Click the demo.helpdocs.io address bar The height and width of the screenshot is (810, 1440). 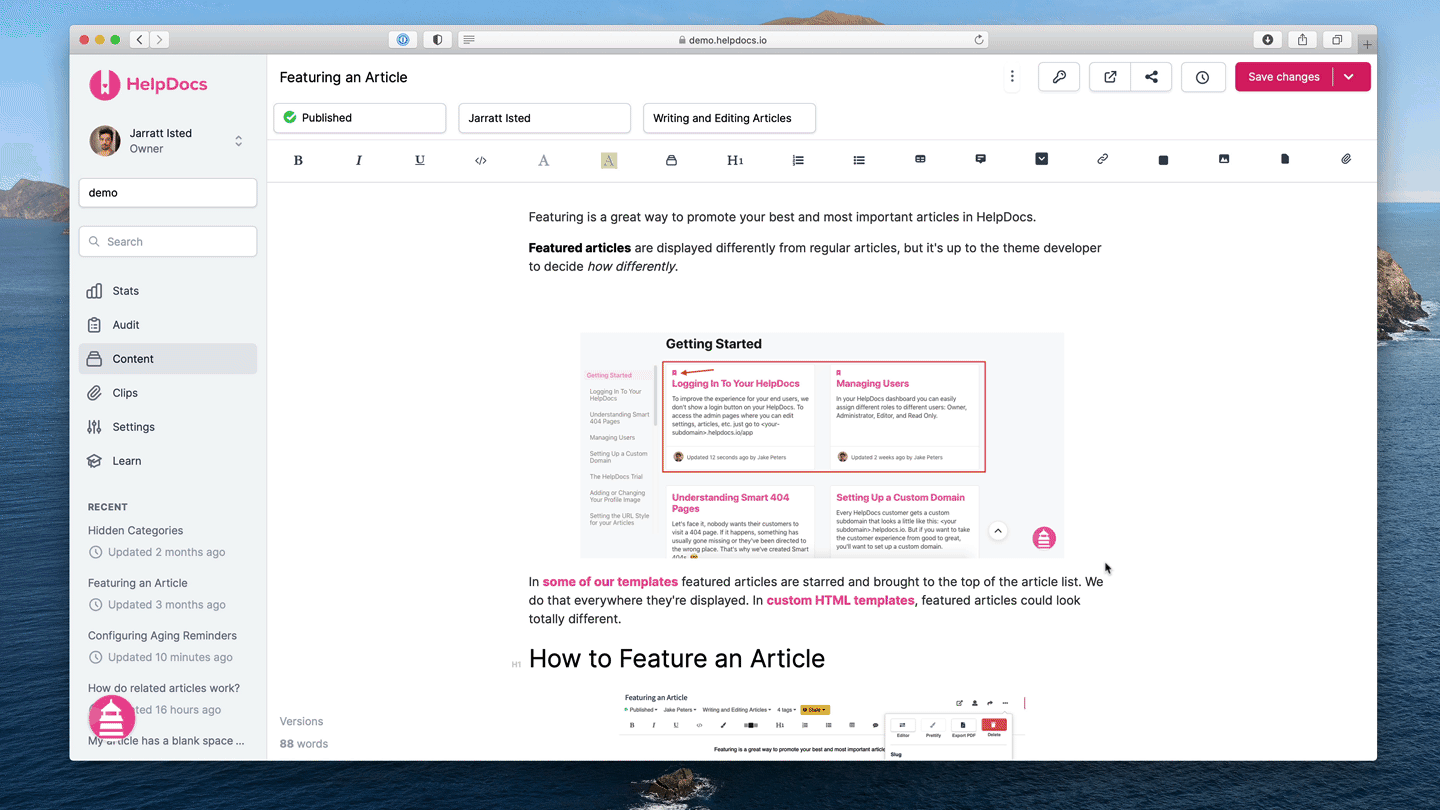pyautogui.click(x=724, y=40)
